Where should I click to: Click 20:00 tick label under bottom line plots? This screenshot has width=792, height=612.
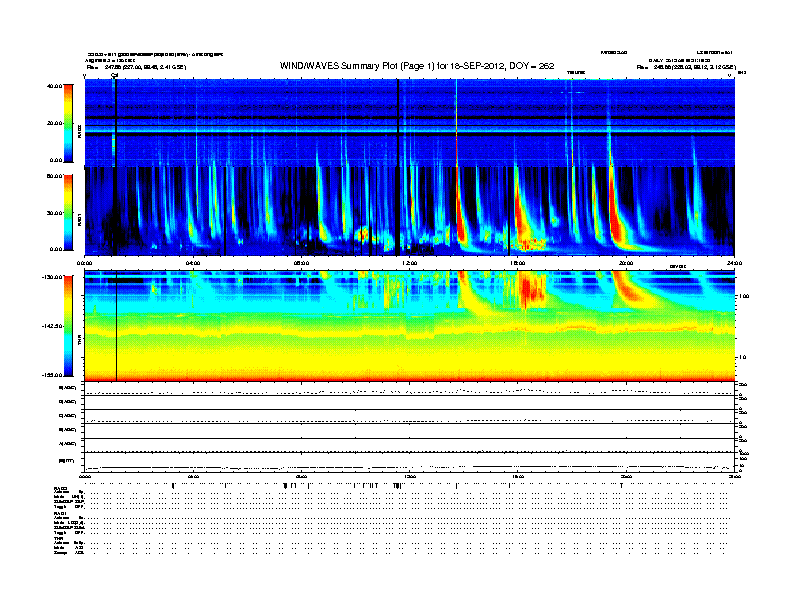(x=626, y=476)
